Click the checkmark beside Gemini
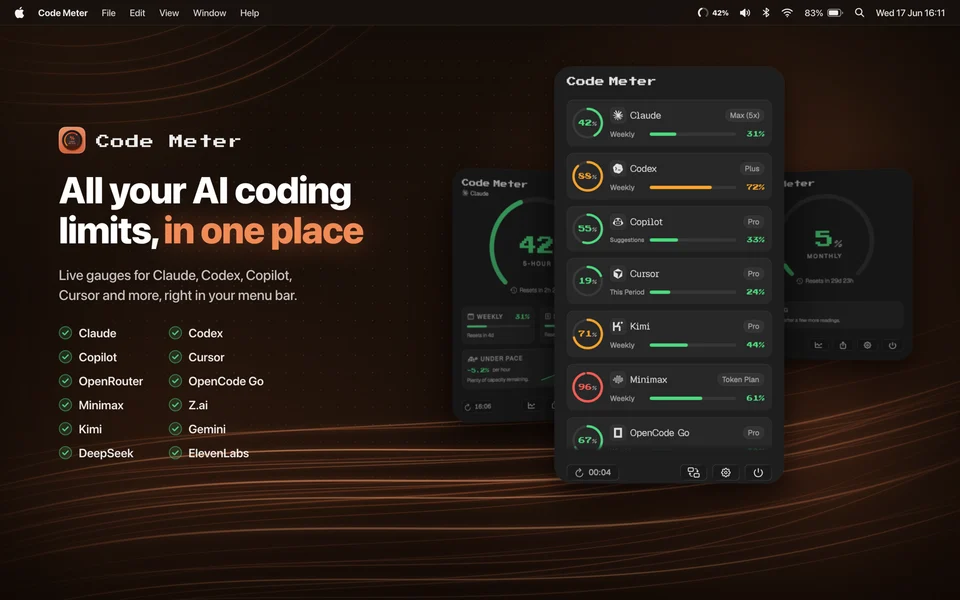The height and width of the screenshot is (600, 960). (x=175, y=429)
